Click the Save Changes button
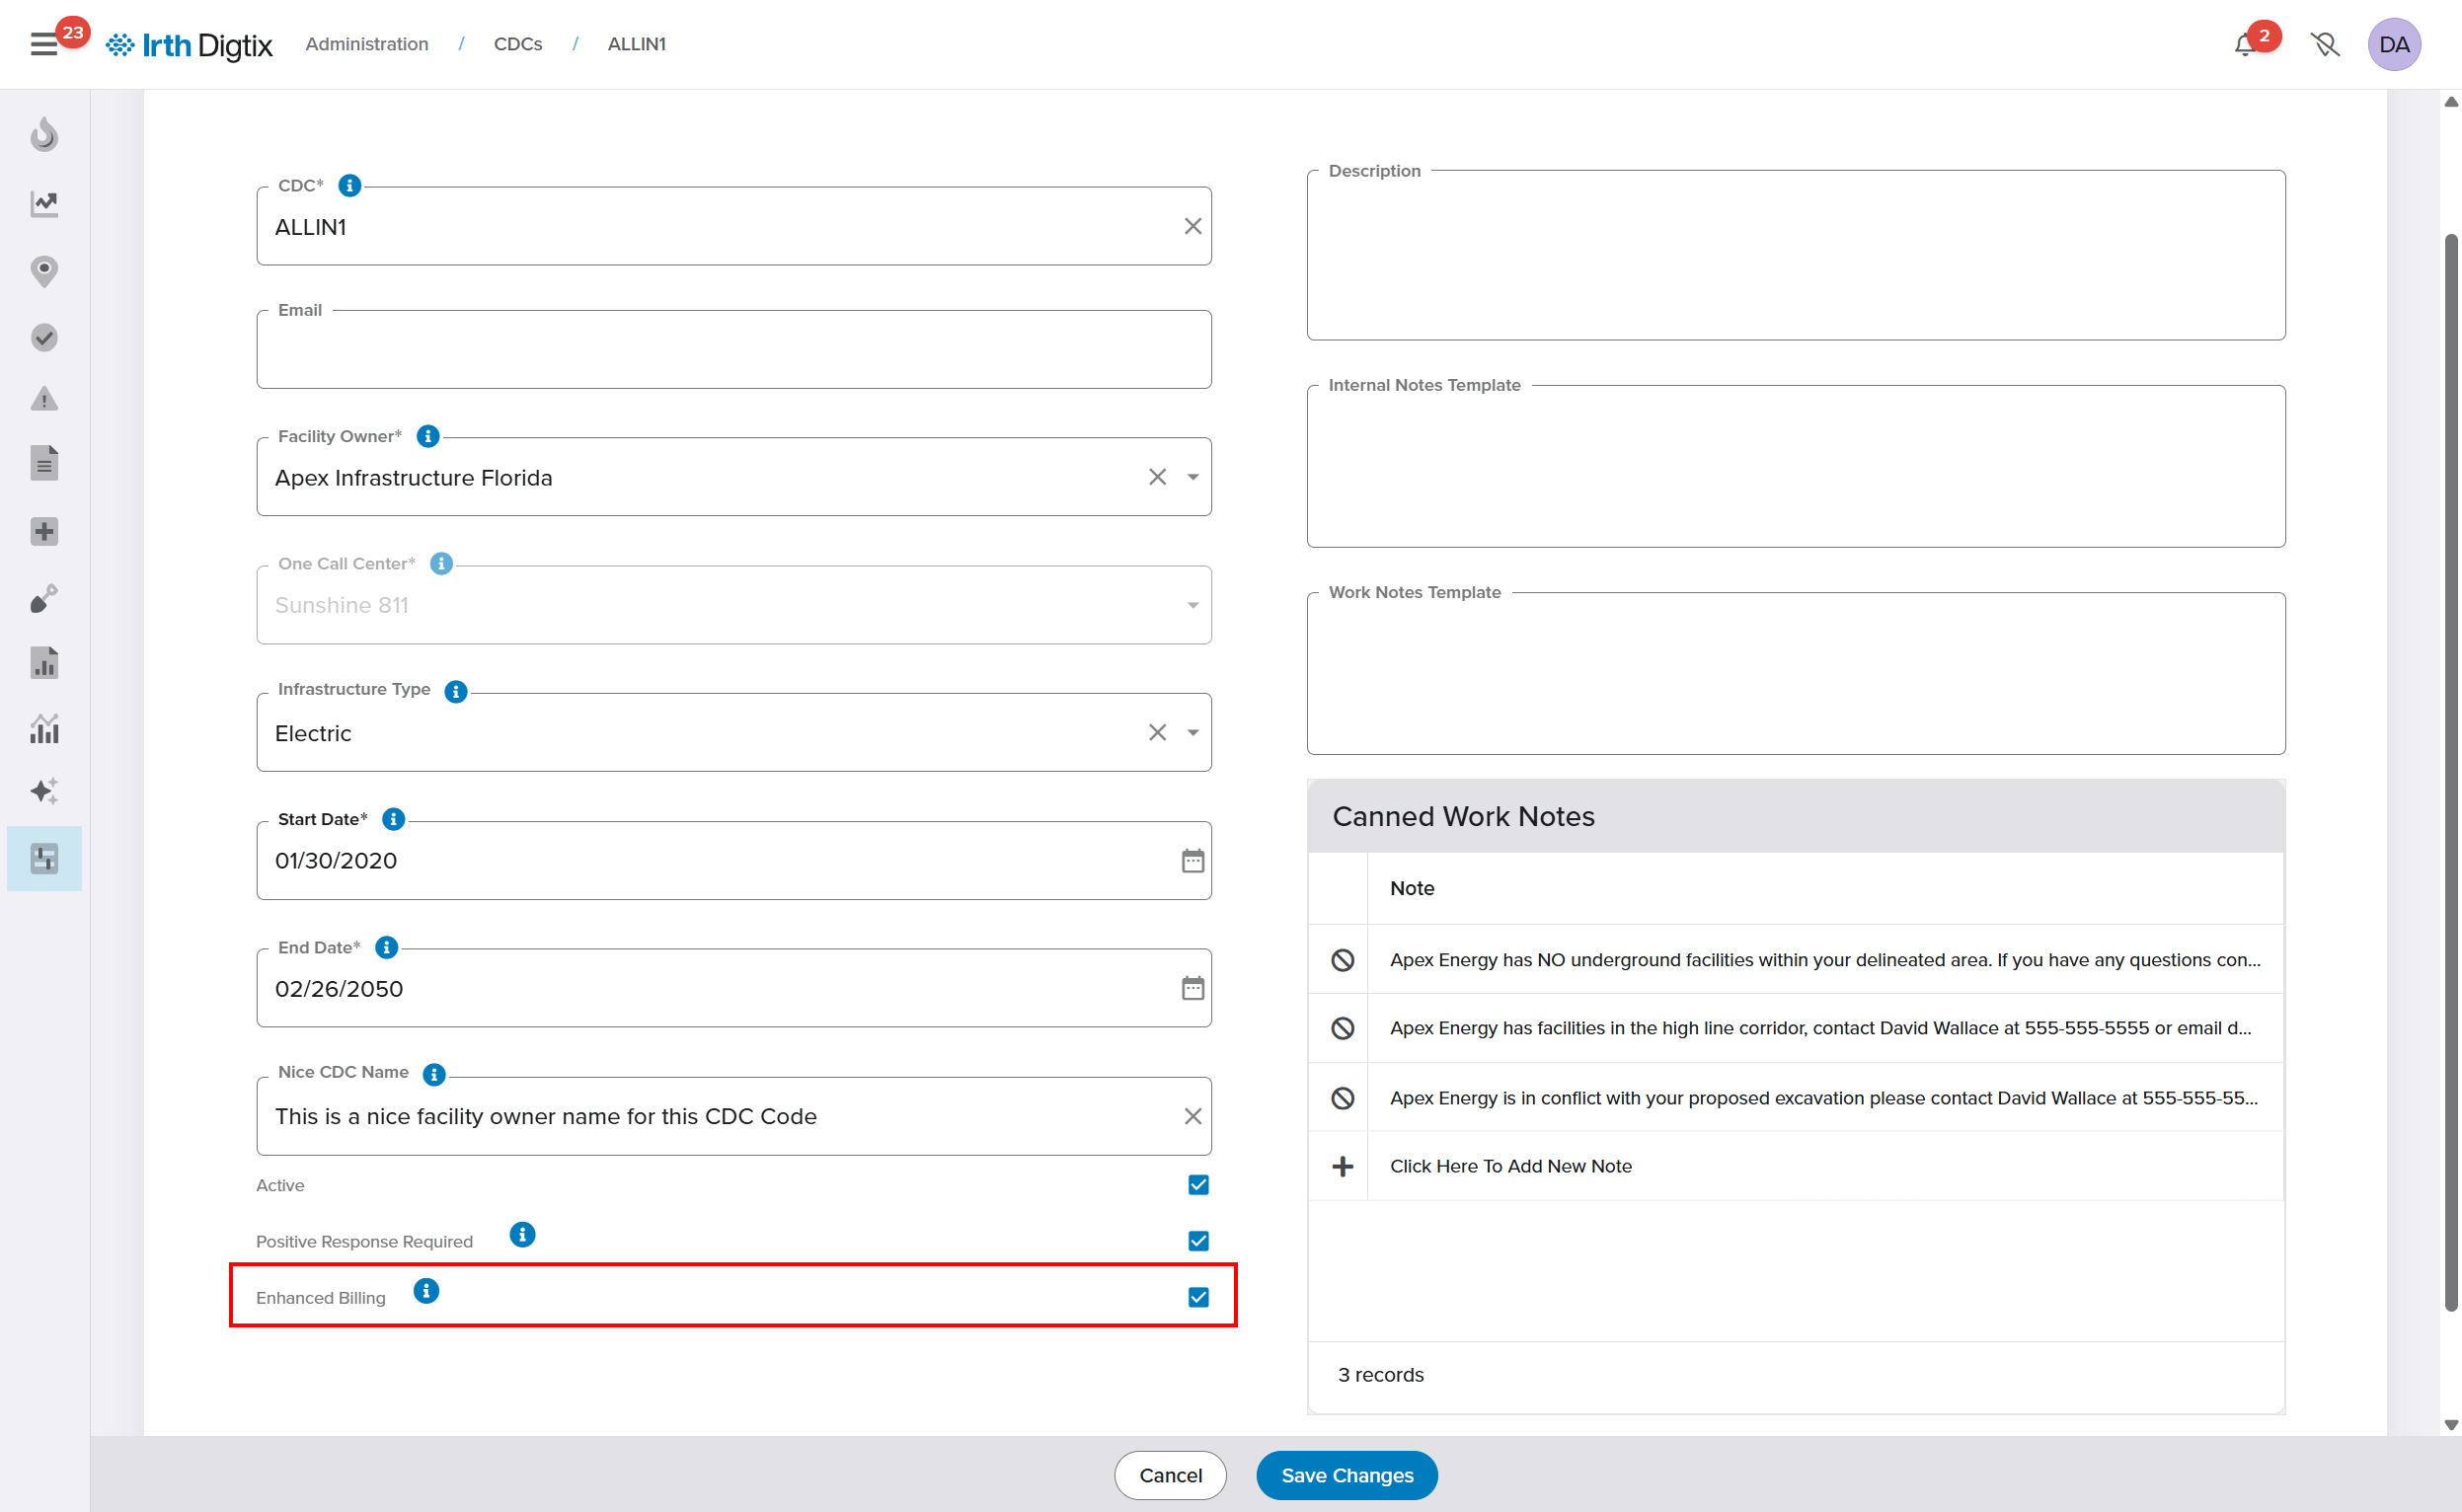The height and width of the screenshot is (1512, 2462). [1346, 1475]
